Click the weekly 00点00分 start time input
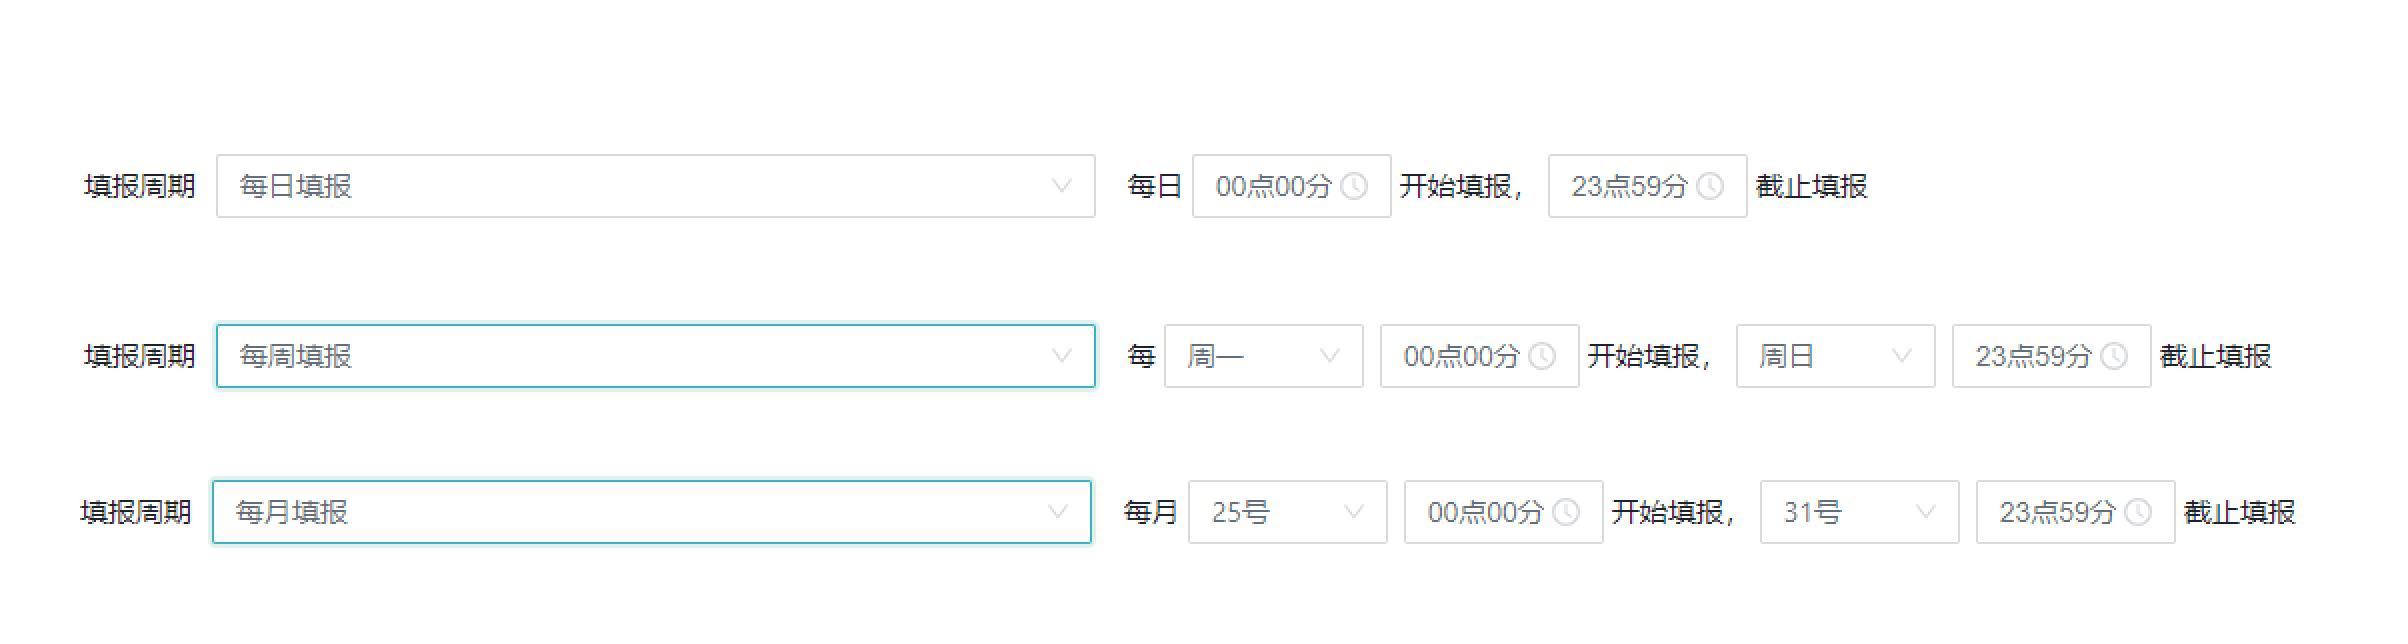 tap(1460, 356)
